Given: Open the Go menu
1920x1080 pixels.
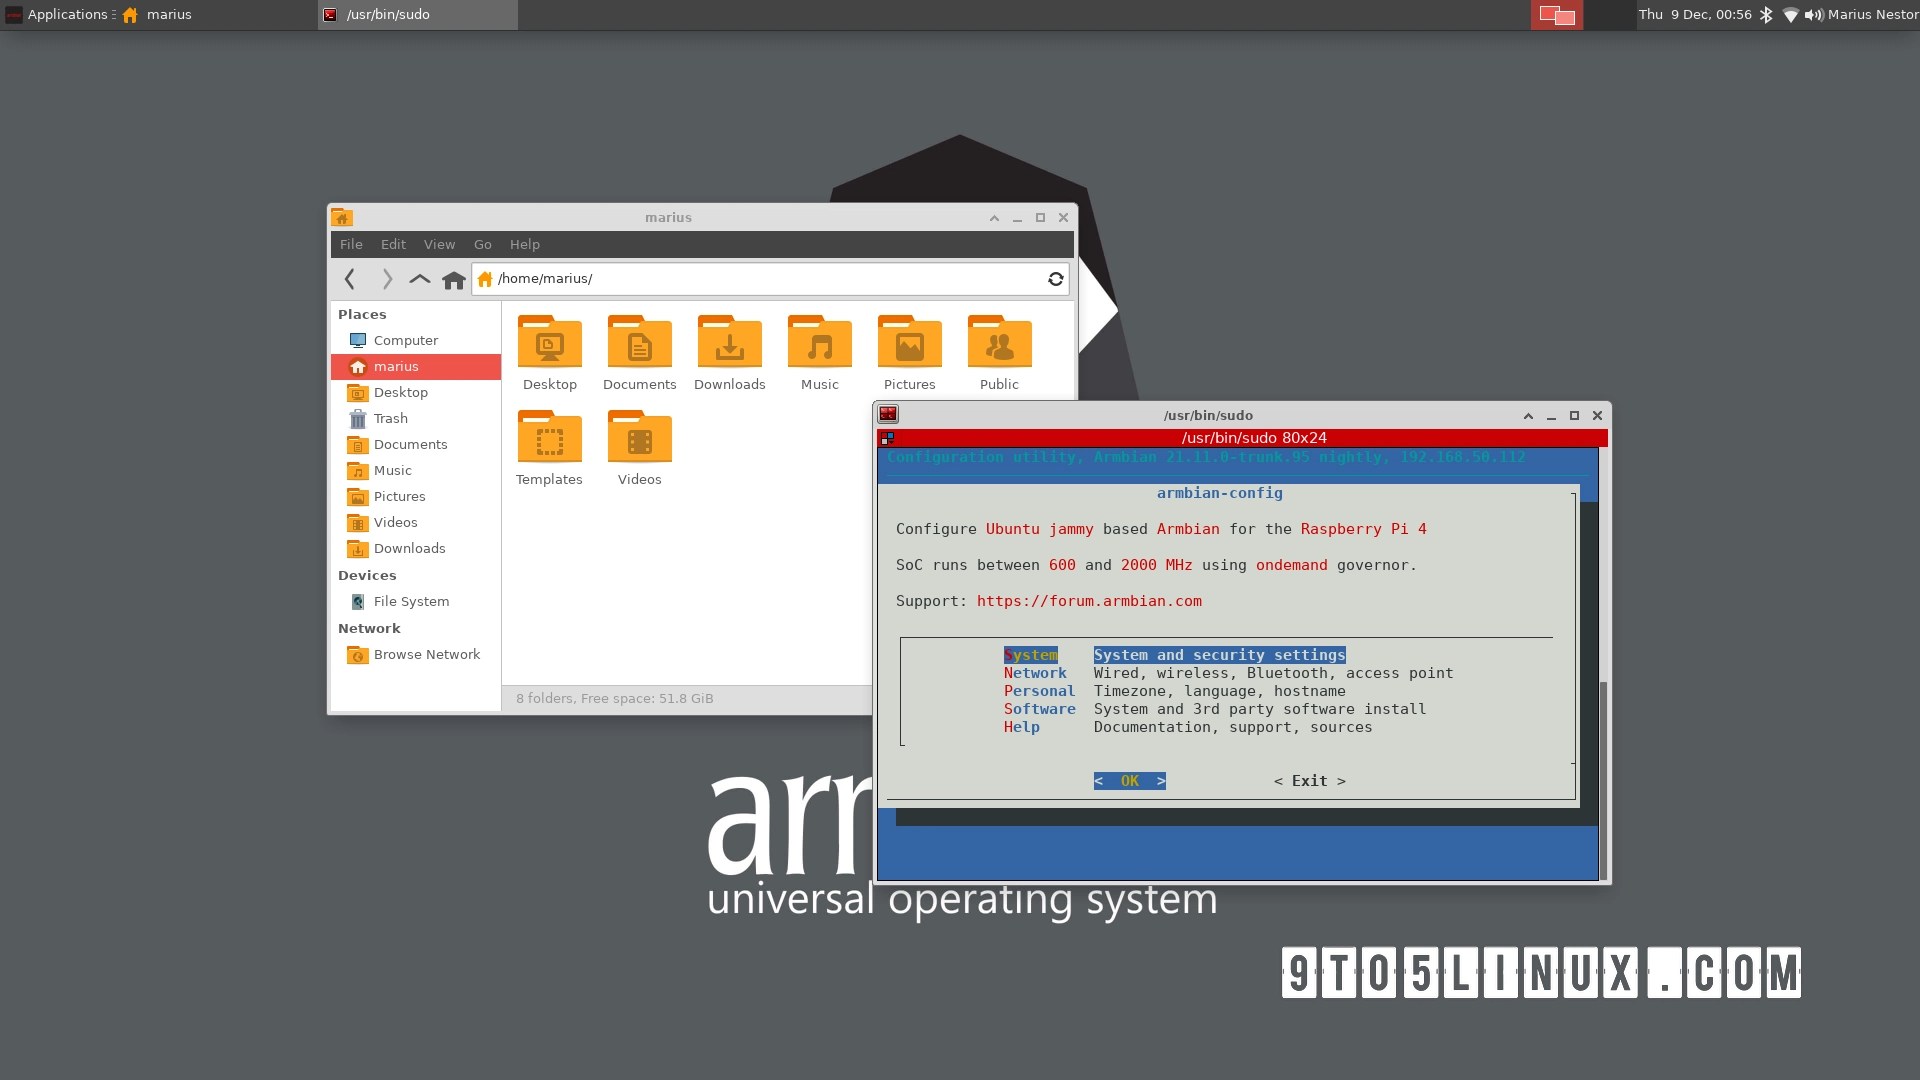Looking at the screenshot, I should (482, 244).
